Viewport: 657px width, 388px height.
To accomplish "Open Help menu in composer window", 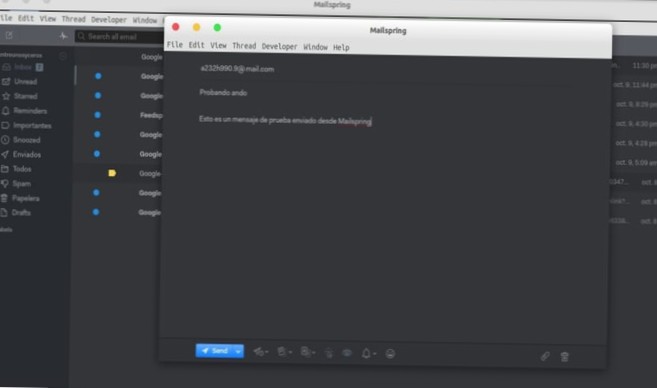I will 341,47.
